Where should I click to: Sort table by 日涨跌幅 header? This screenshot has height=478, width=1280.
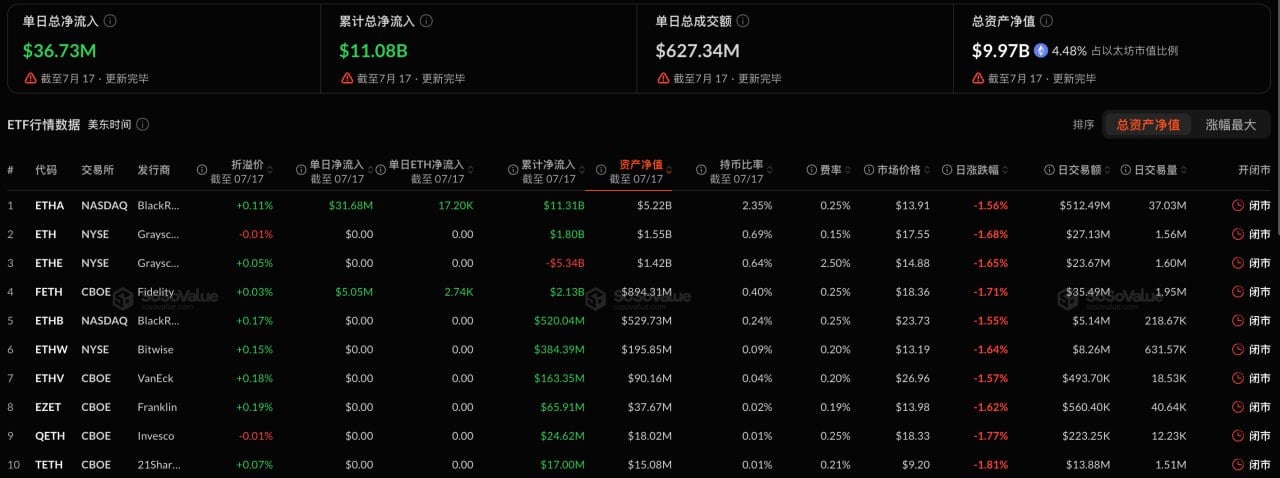tap(976, 170)
